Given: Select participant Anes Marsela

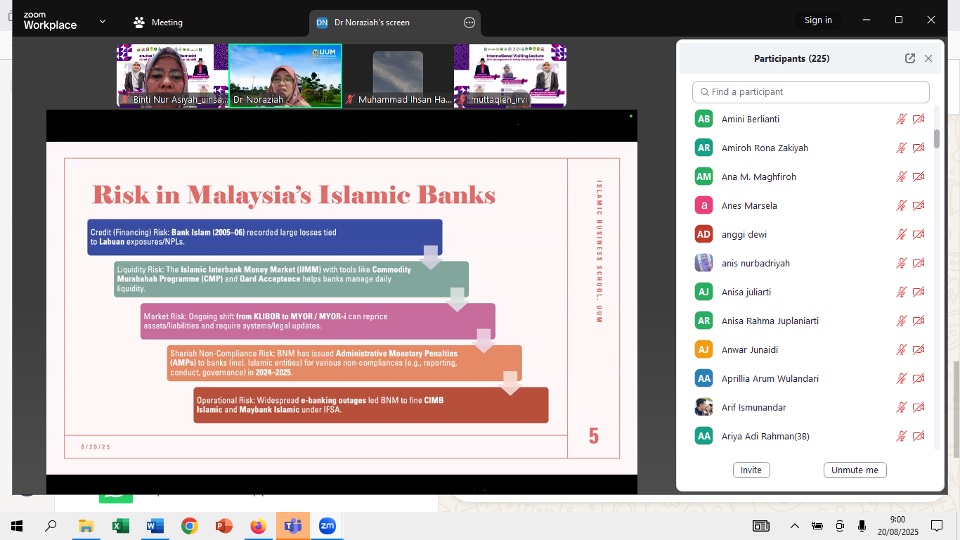Looking at the screenshot, I should 811,205.
